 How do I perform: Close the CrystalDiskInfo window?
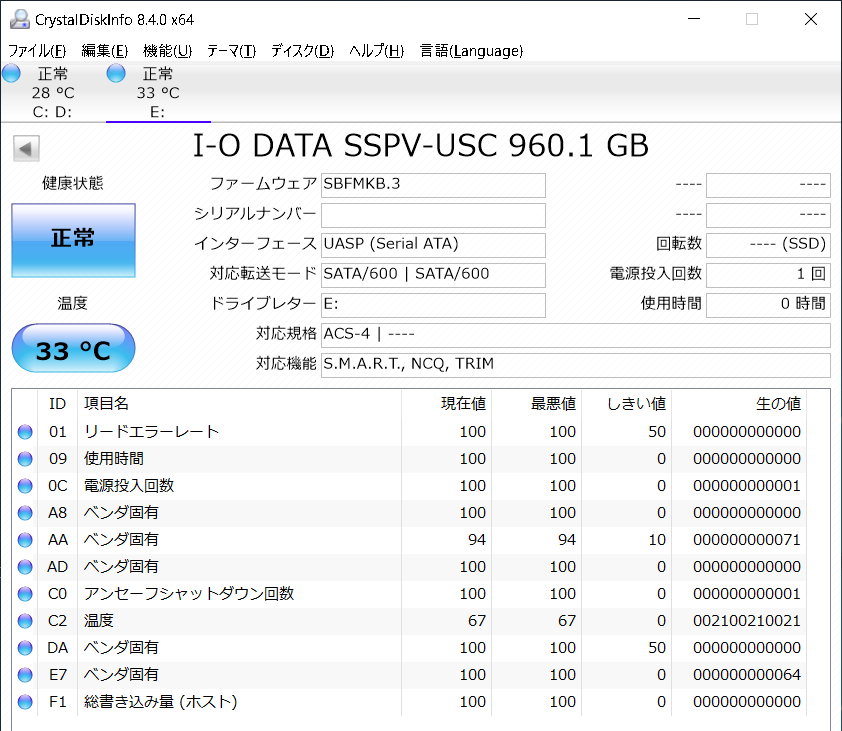click(811, 19)
